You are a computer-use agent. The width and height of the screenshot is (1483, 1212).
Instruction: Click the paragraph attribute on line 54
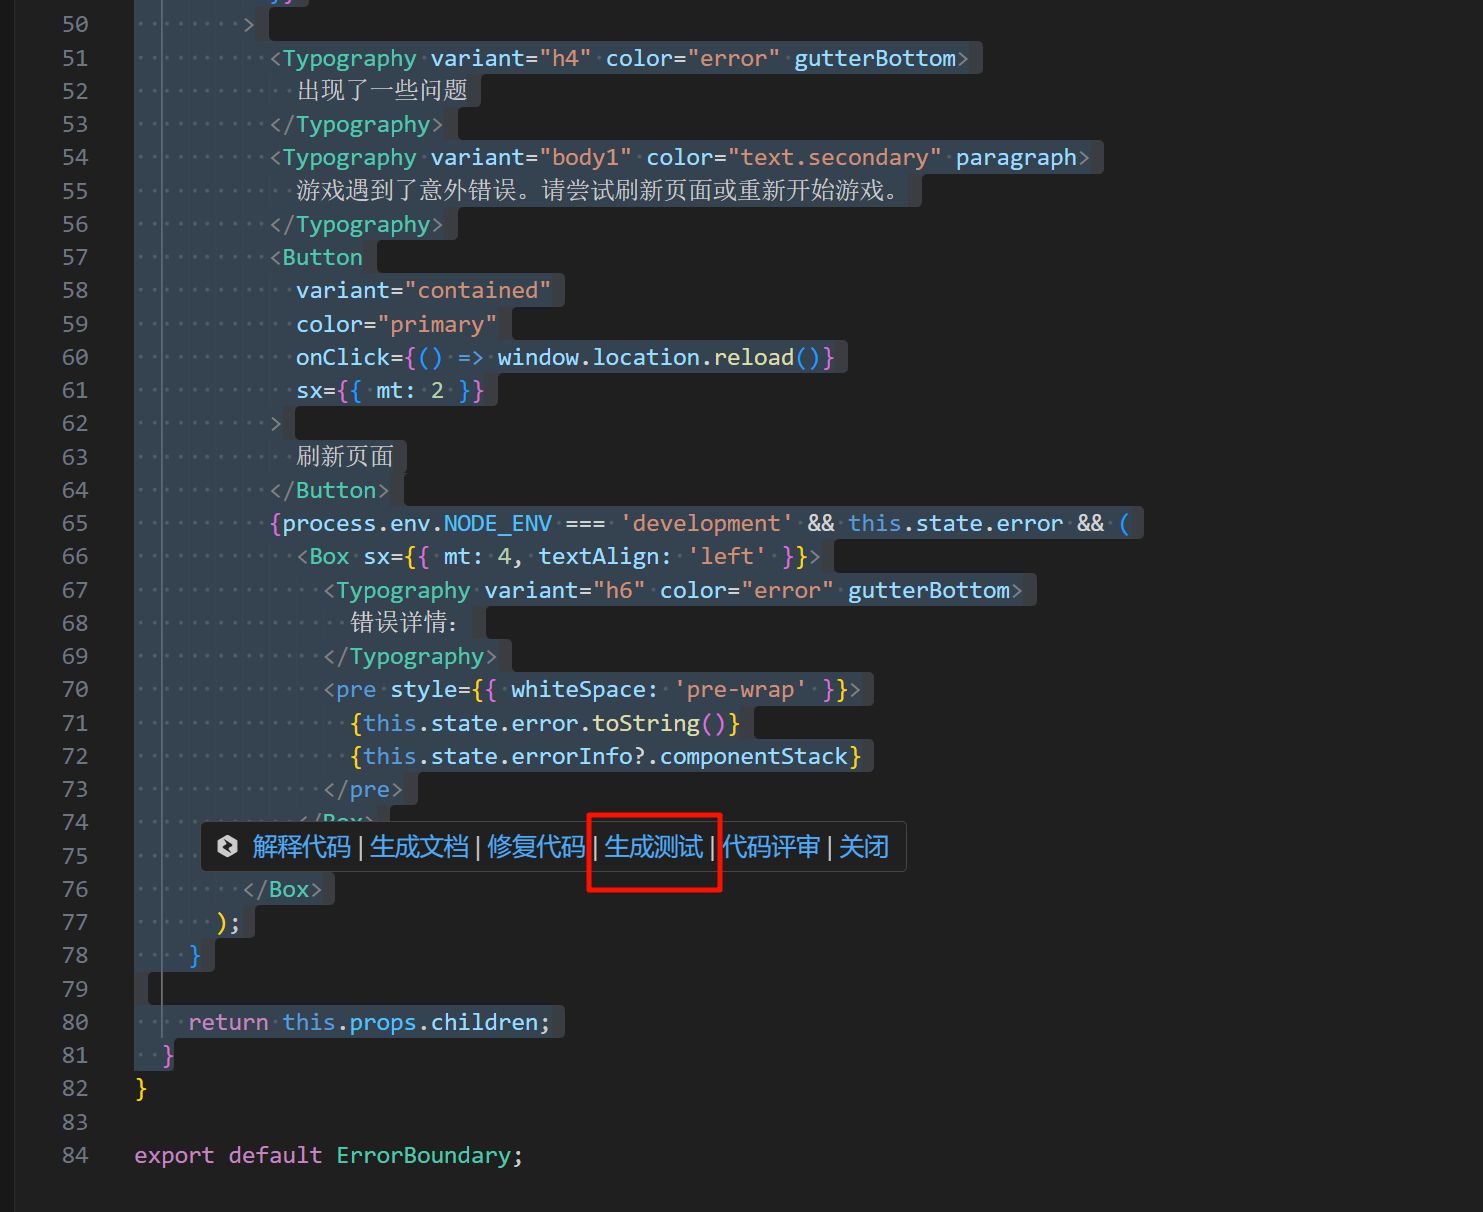pyautogui.click(x=1016, y=157)
